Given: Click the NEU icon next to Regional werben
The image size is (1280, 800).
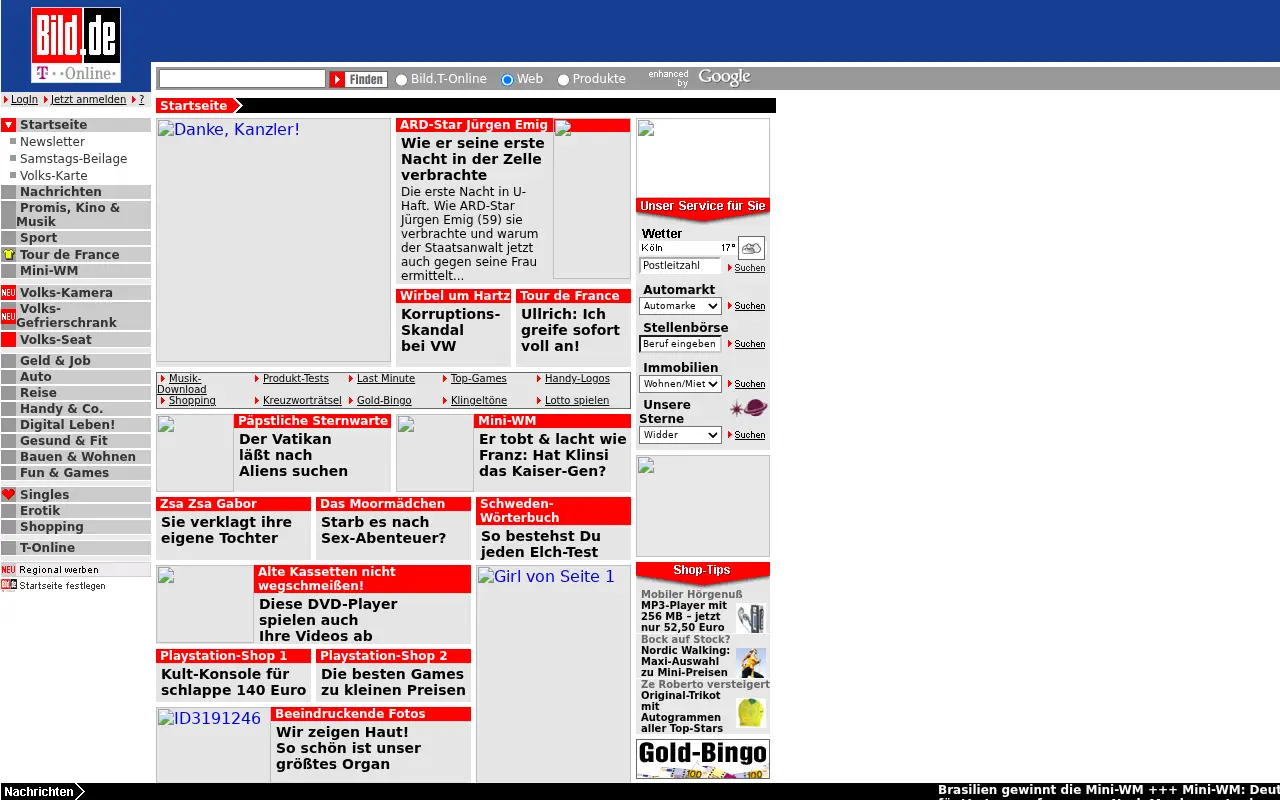Looking at the screenshot, I should pos(8,570).
